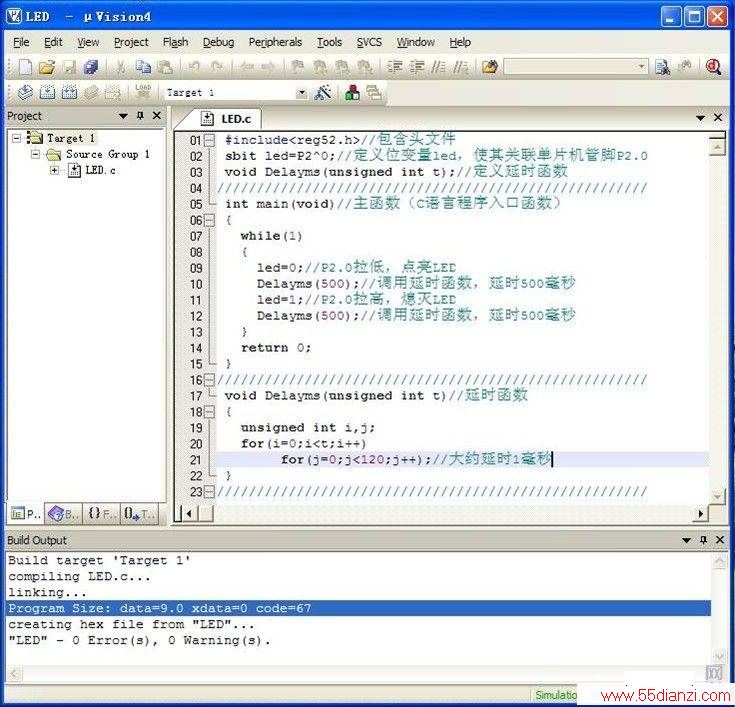The width and height of the screenshot is (735, 707).
Task: Open the Debug menu
Action: point(218,42)
